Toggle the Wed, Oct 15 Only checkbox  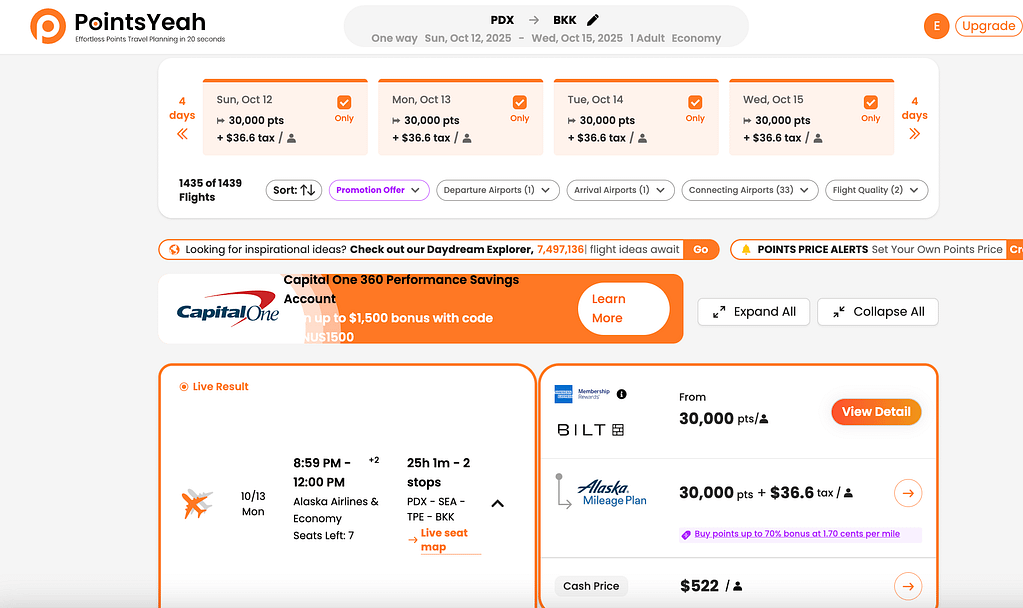(x=870, y=102)
